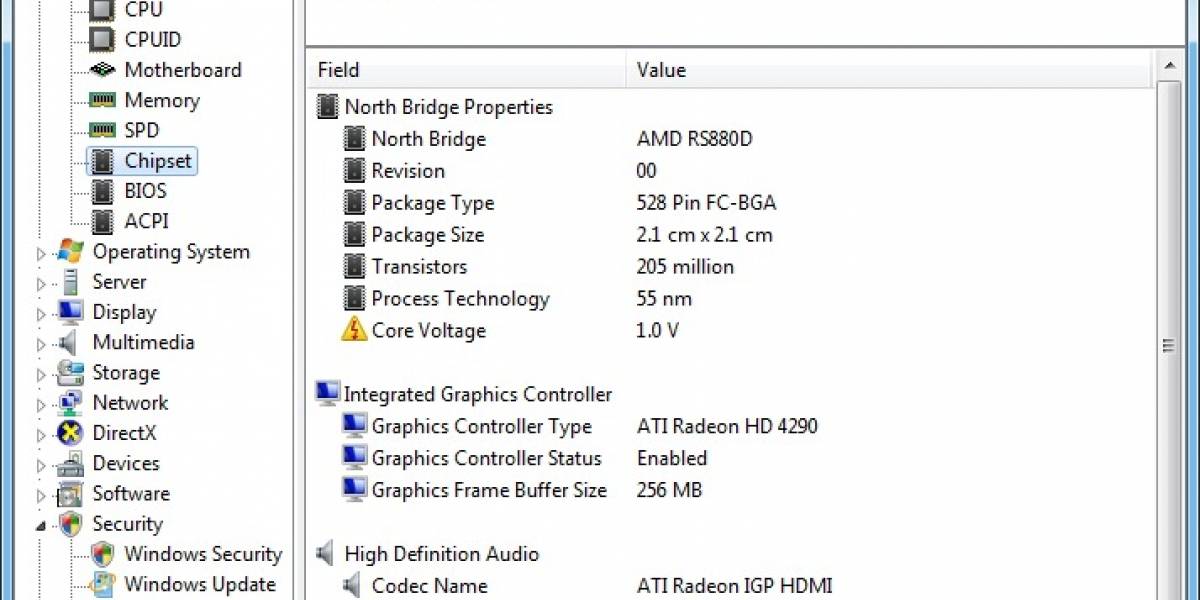Click the value 205 million
1200x600 pixels.
coord(685,267)
